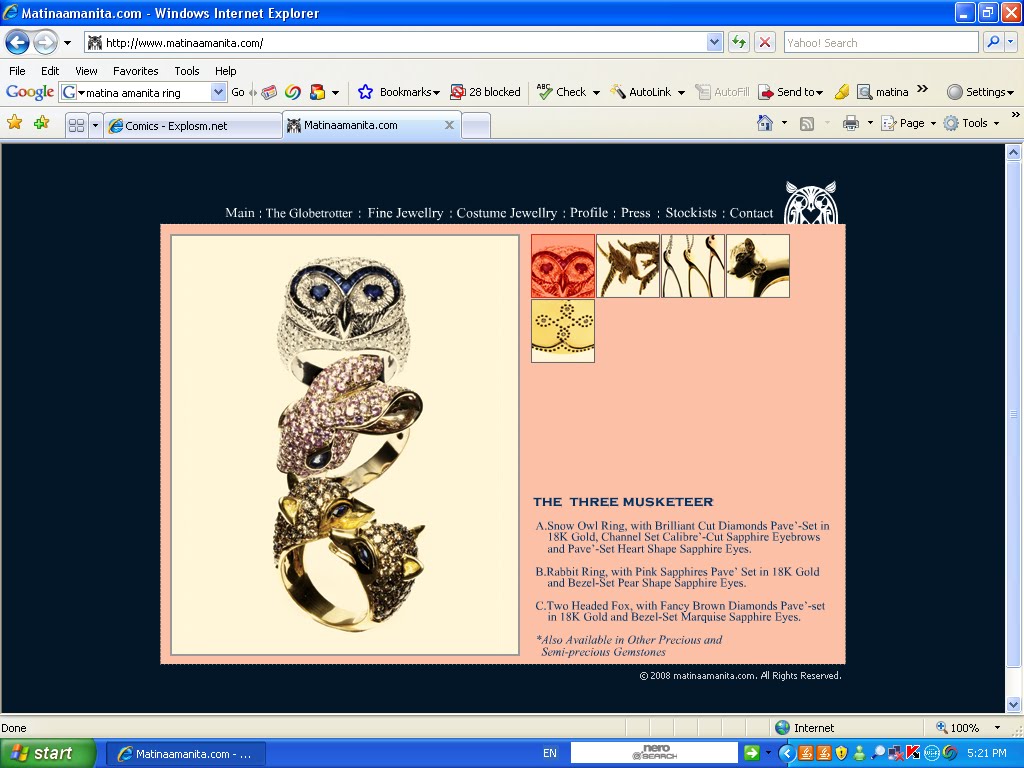Click the Yahoo! Search box
Image resolution: width=1024 pixels, height=768 pixels.
pyautogui.click(x=880, y=43)
